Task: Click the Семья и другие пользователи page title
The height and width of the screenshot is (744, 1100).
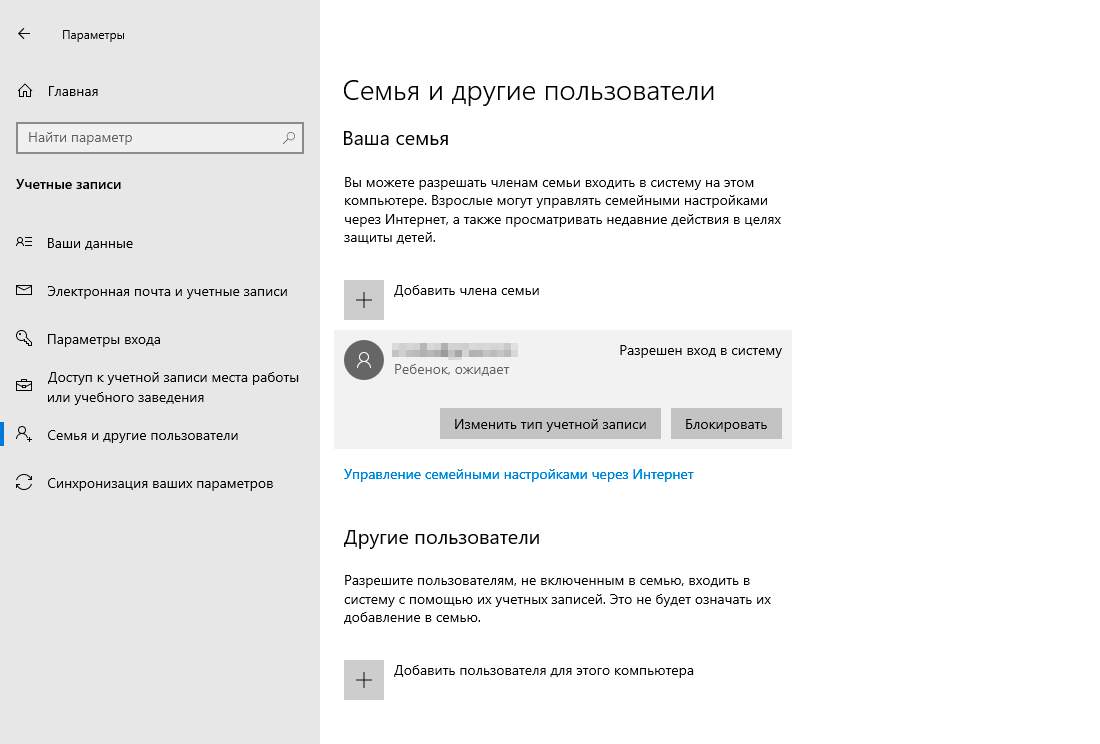Action: tap(529, 91)
